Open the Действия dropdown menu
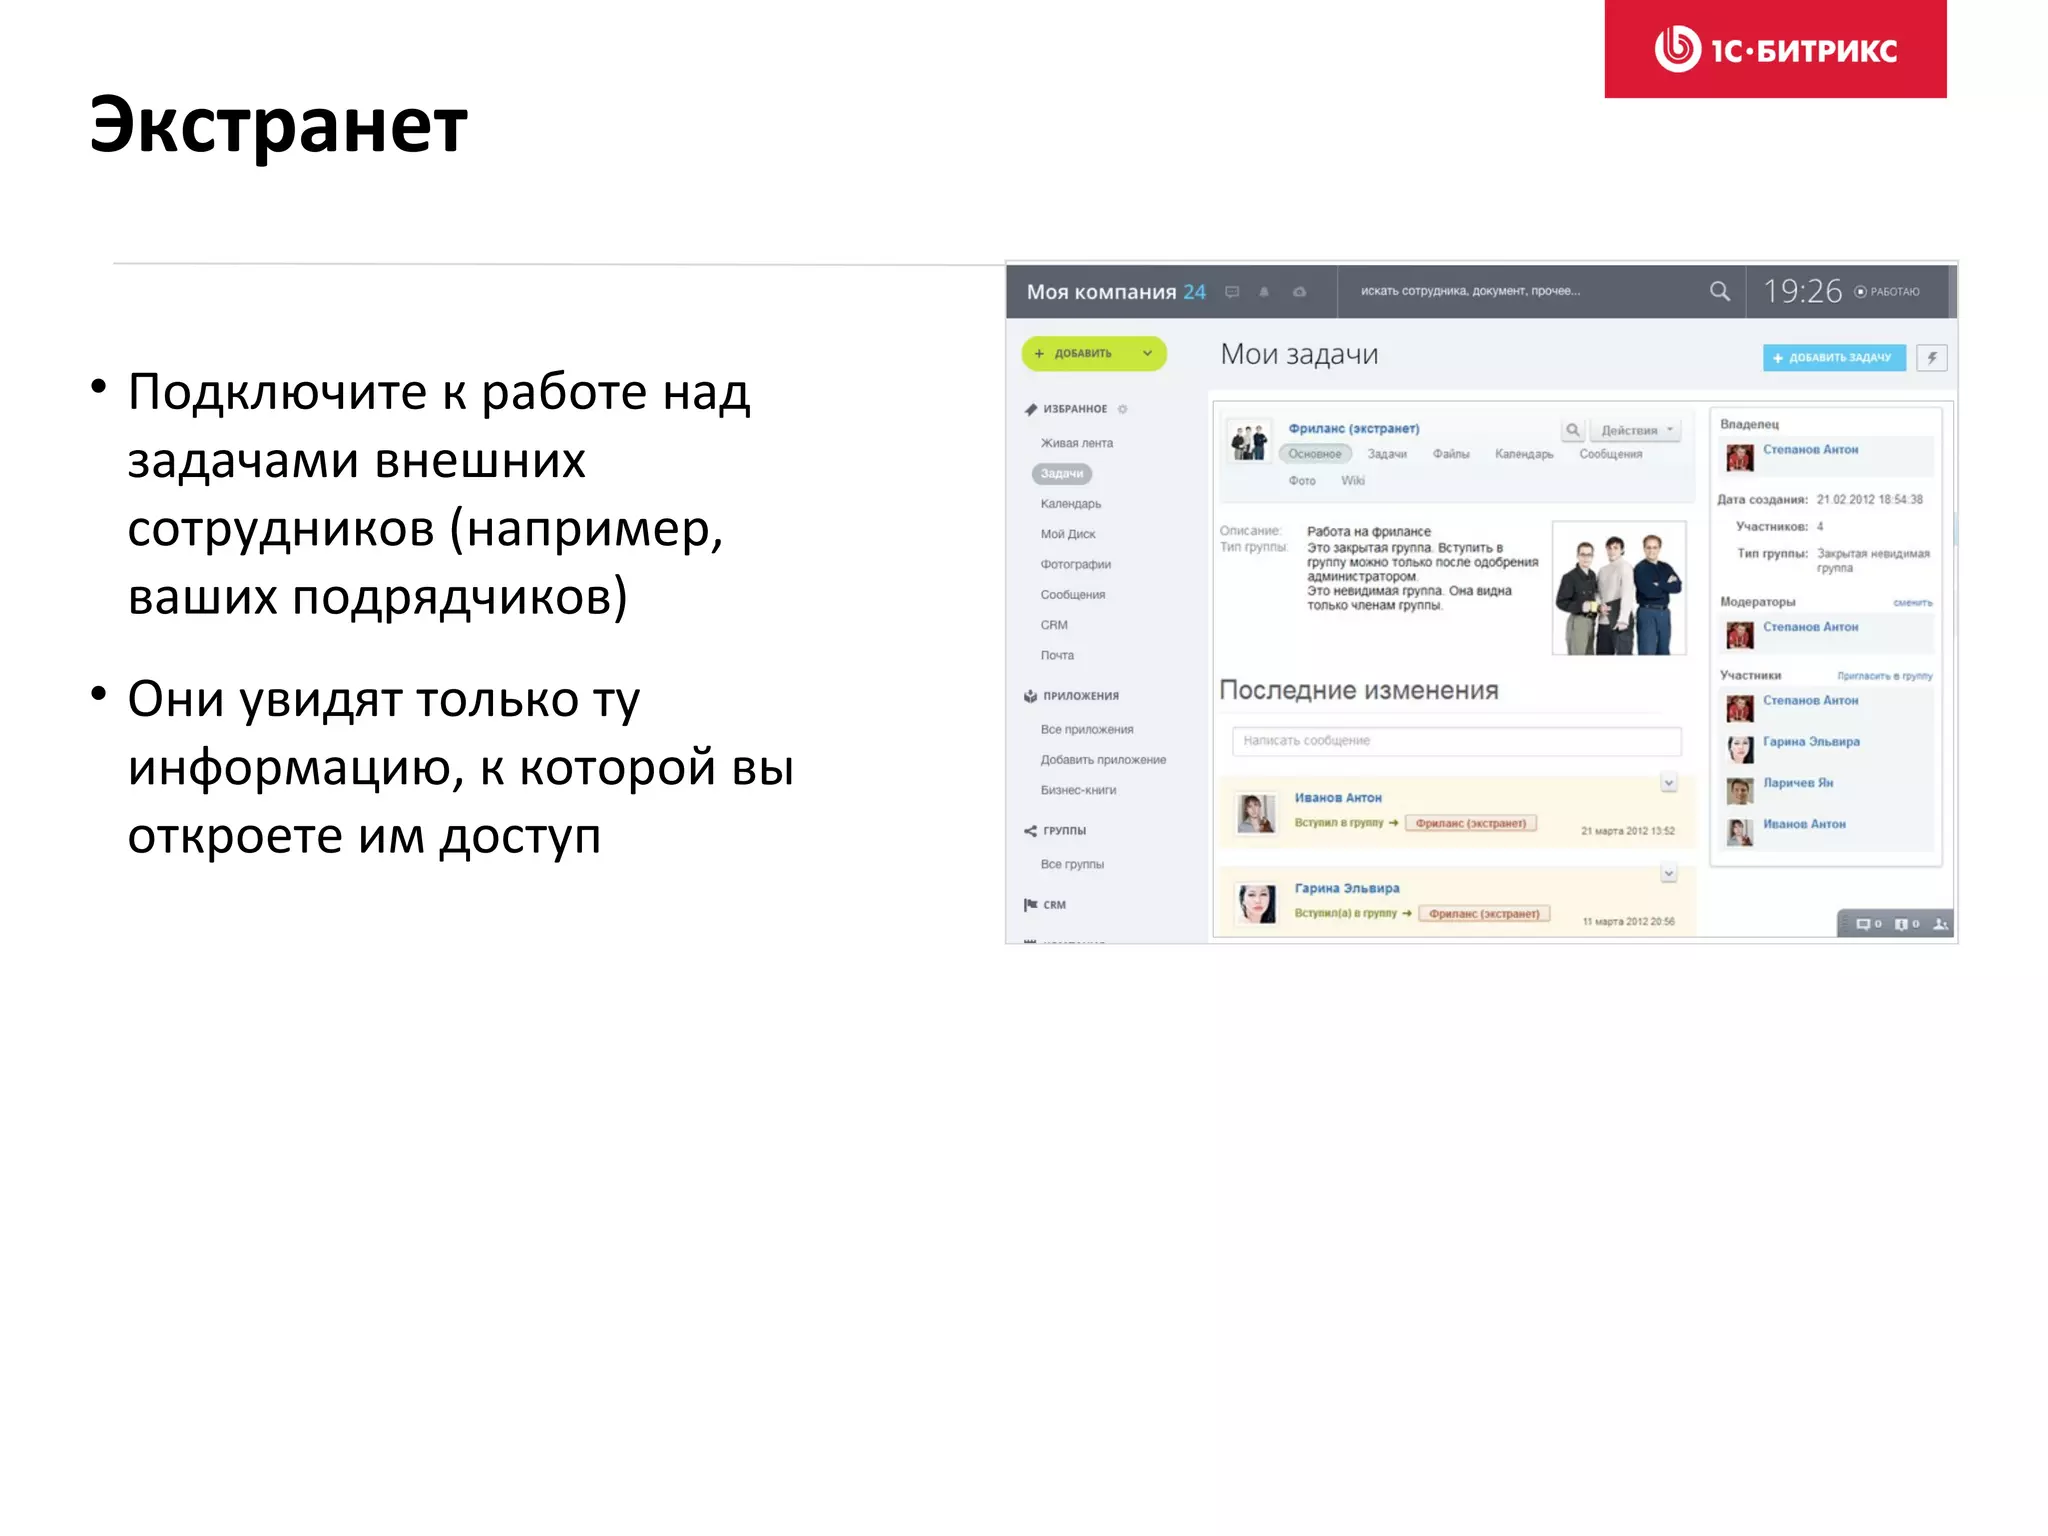 click(1636, 430)
